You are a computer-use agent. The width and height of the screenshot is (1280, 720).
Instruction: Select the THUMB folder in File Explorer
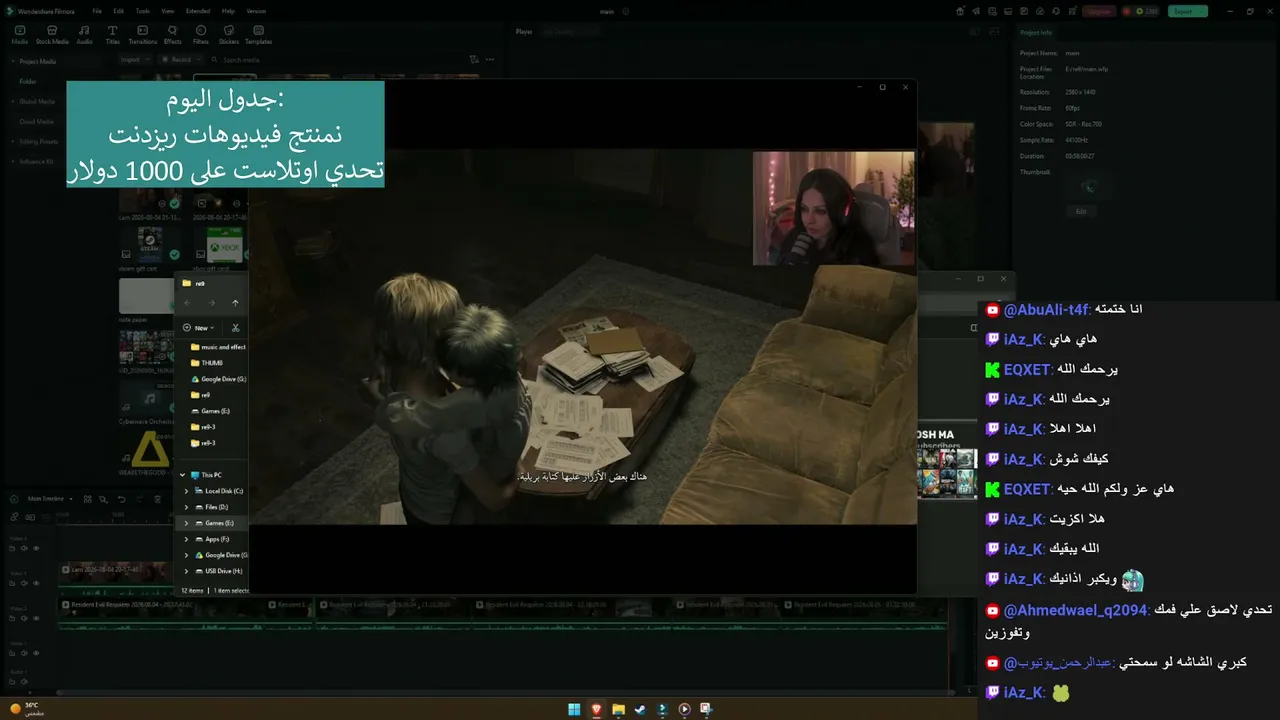point(207,363)
